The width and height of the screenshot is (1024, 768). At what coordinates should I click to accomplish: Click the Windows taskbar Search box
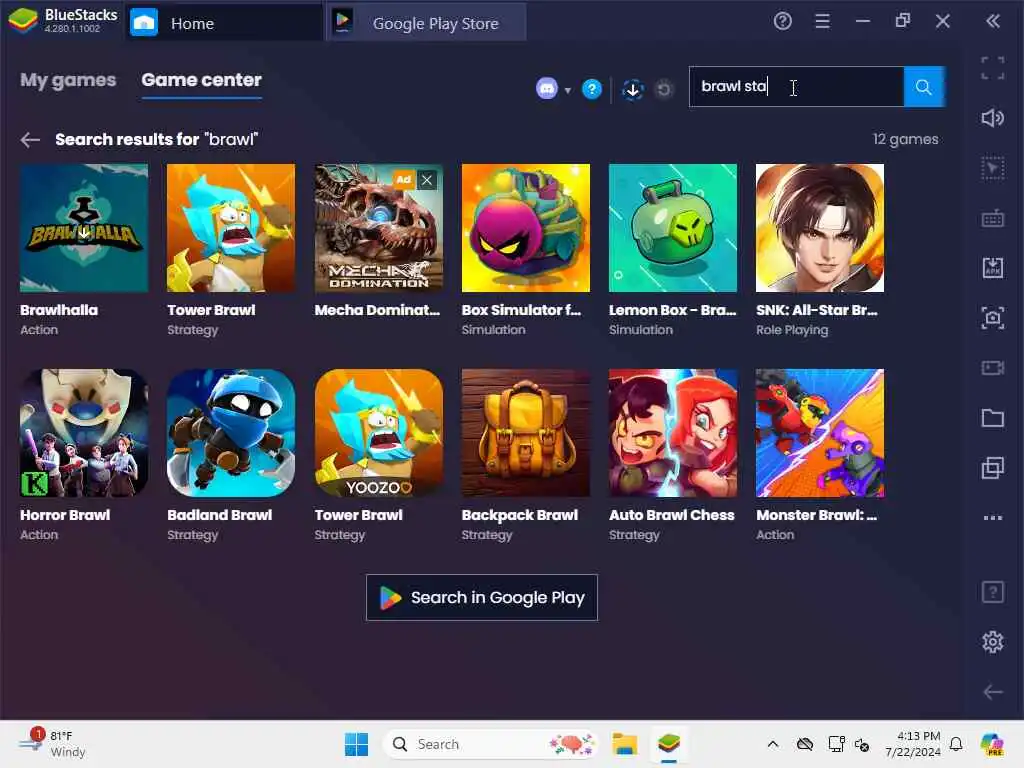coord(490,744)
